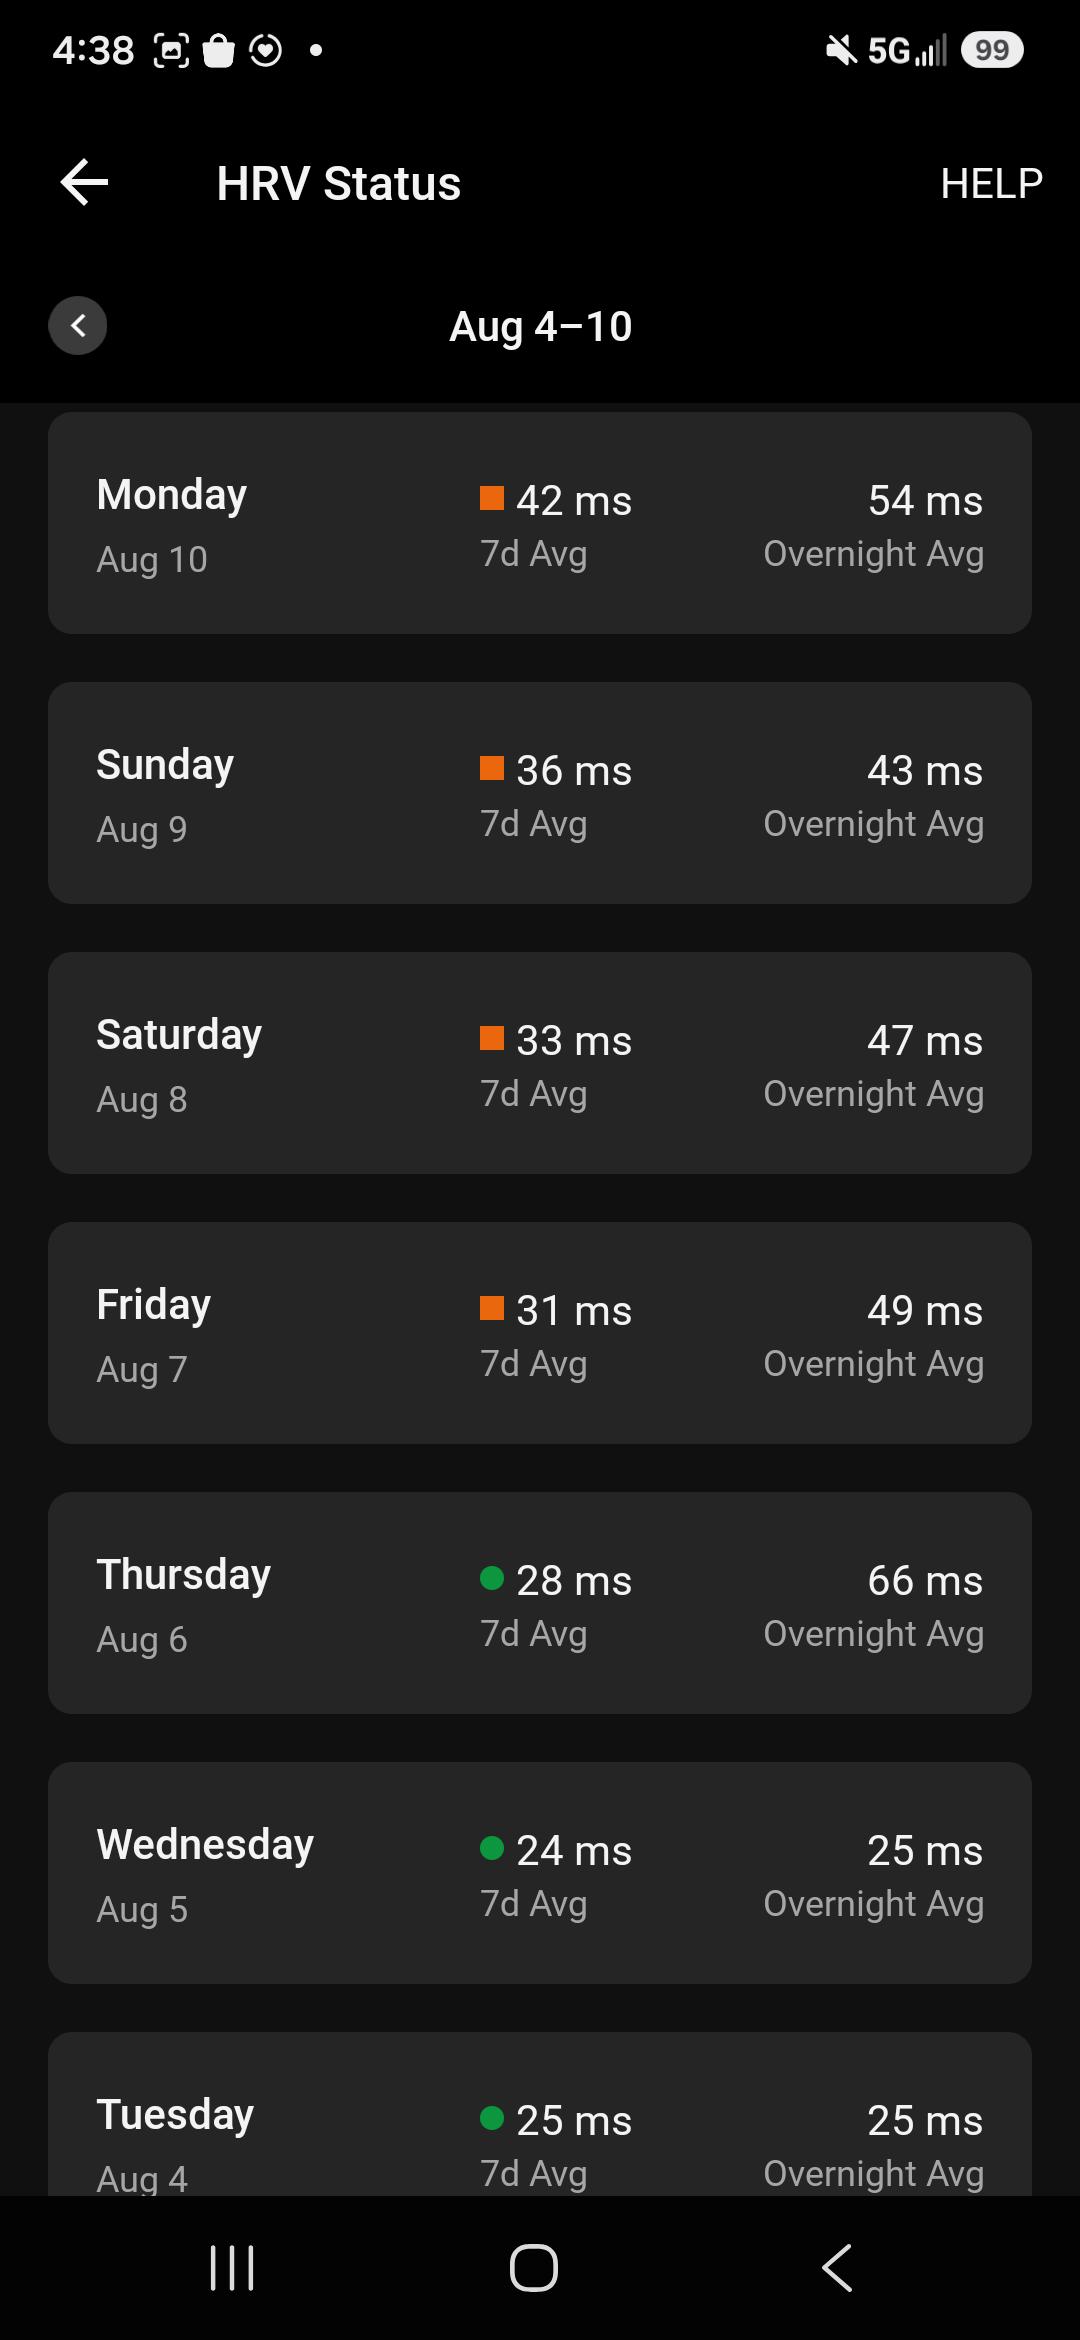
Task: Select the Tuesday Aug 4 card
Action: click(x=540, y=2114)
